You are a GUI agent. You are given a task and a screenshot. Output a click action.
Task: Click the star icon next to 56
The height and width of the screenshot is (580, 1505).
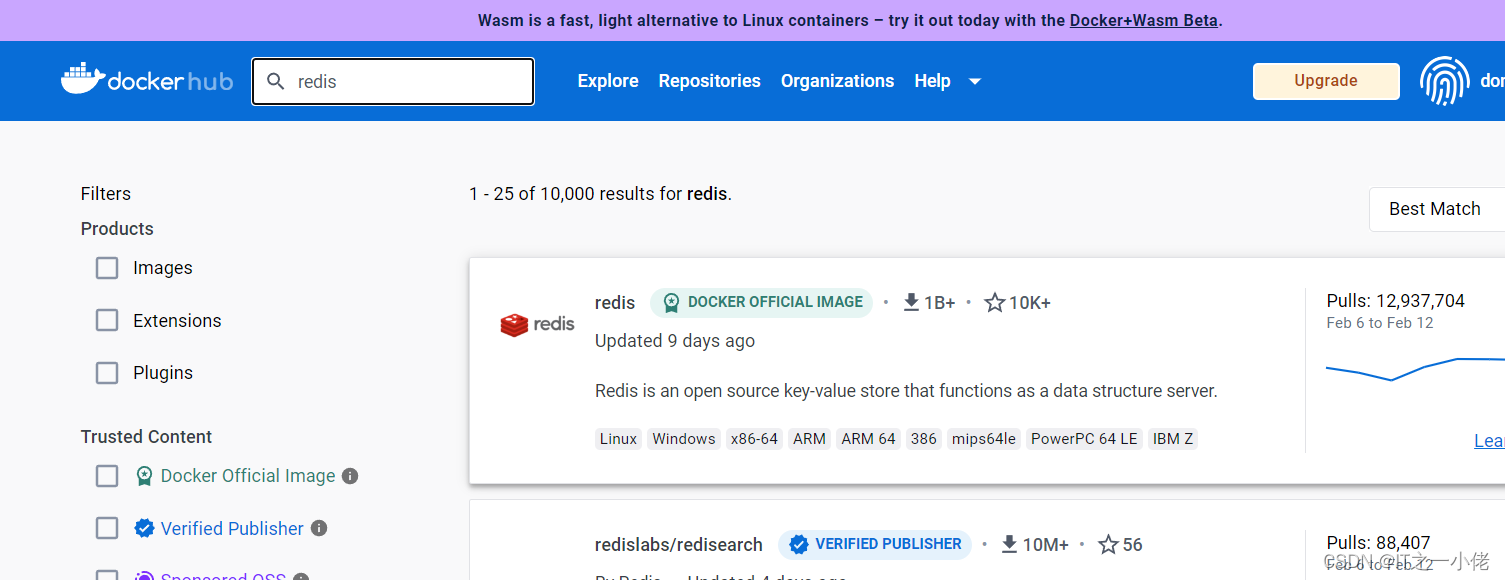point(1108,544)
